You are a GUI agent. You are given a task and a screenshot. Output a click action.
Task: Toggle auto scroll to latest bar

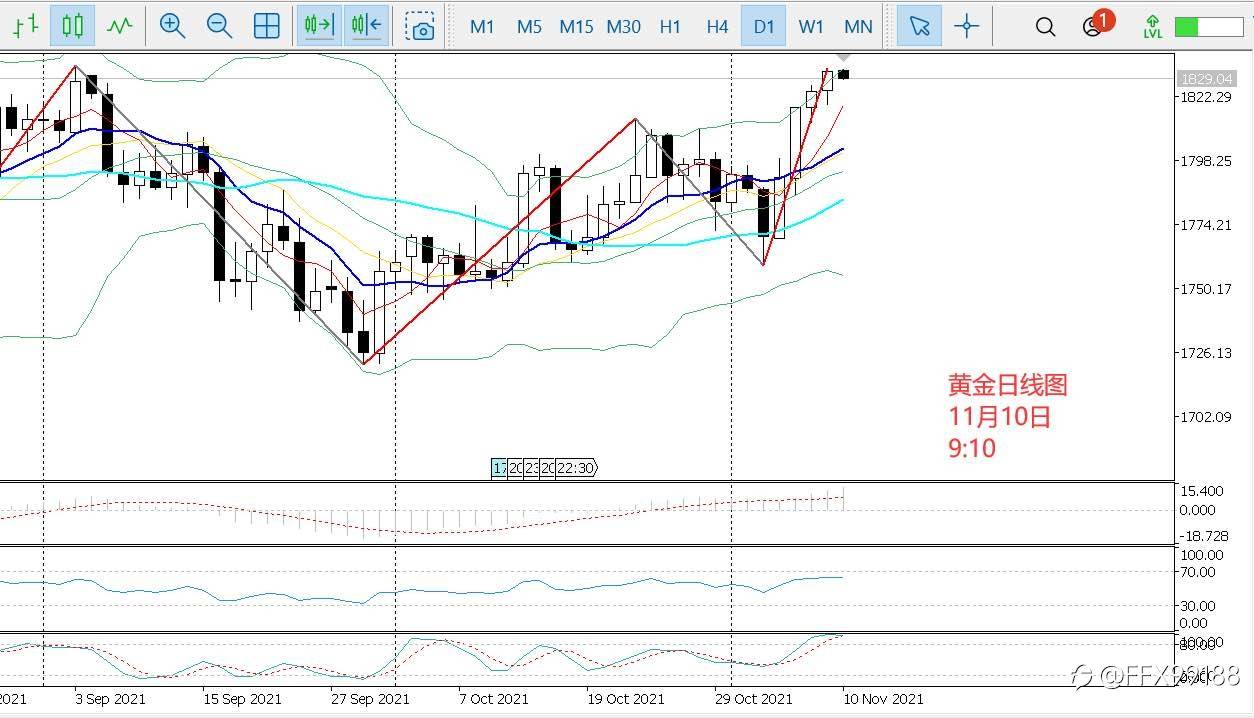coord(319,26)
